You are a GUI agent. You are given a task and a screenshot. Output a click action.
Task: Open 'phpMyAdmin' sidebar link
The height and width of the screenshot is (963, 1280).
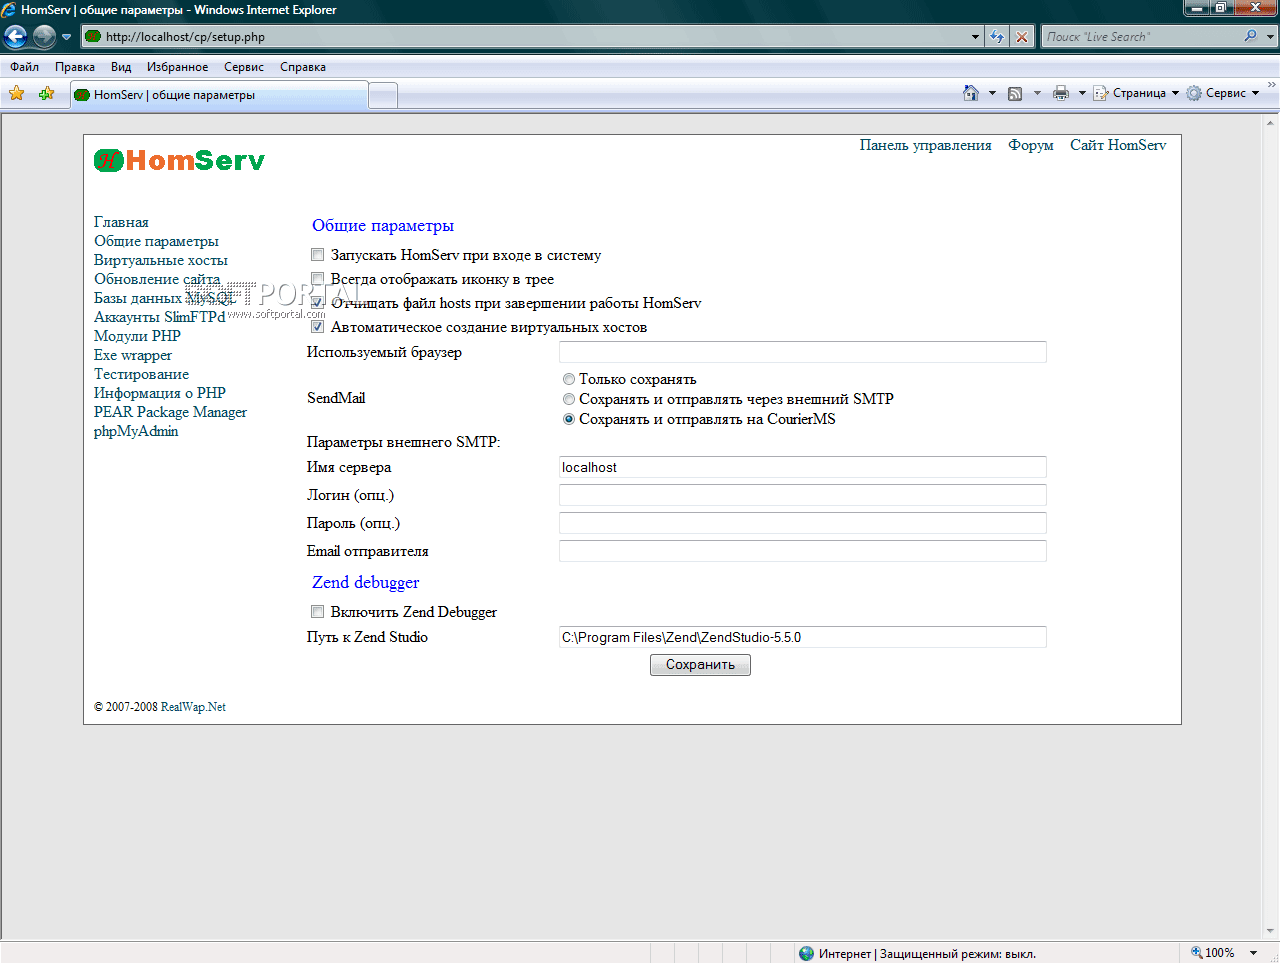[136, 431]
